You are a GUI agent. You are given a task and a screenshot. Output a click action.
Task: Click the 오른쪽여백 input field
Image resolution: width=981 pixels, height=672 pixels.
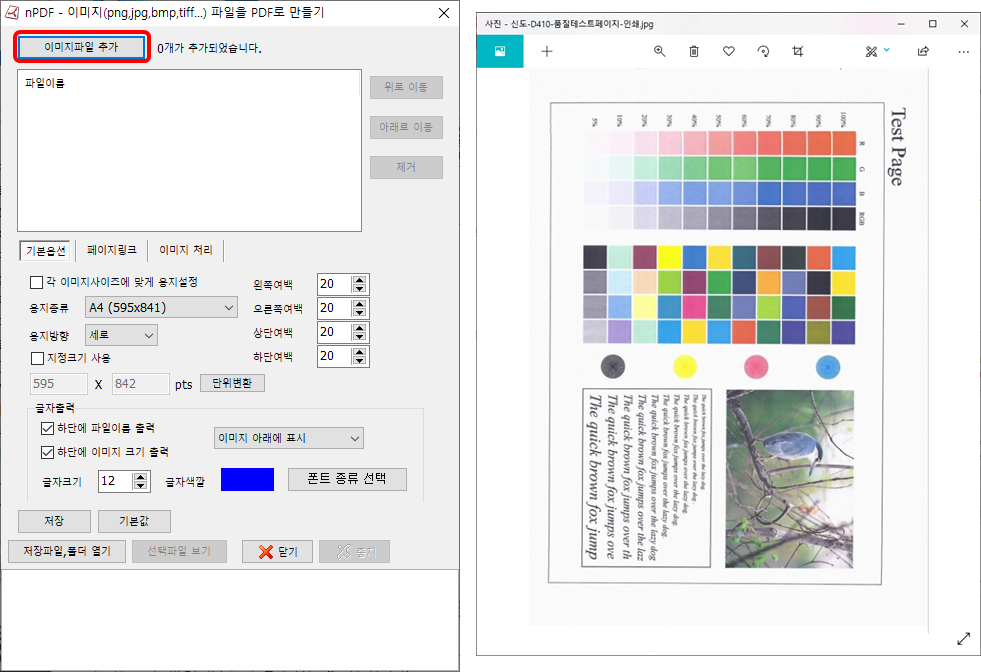point(335,308)
